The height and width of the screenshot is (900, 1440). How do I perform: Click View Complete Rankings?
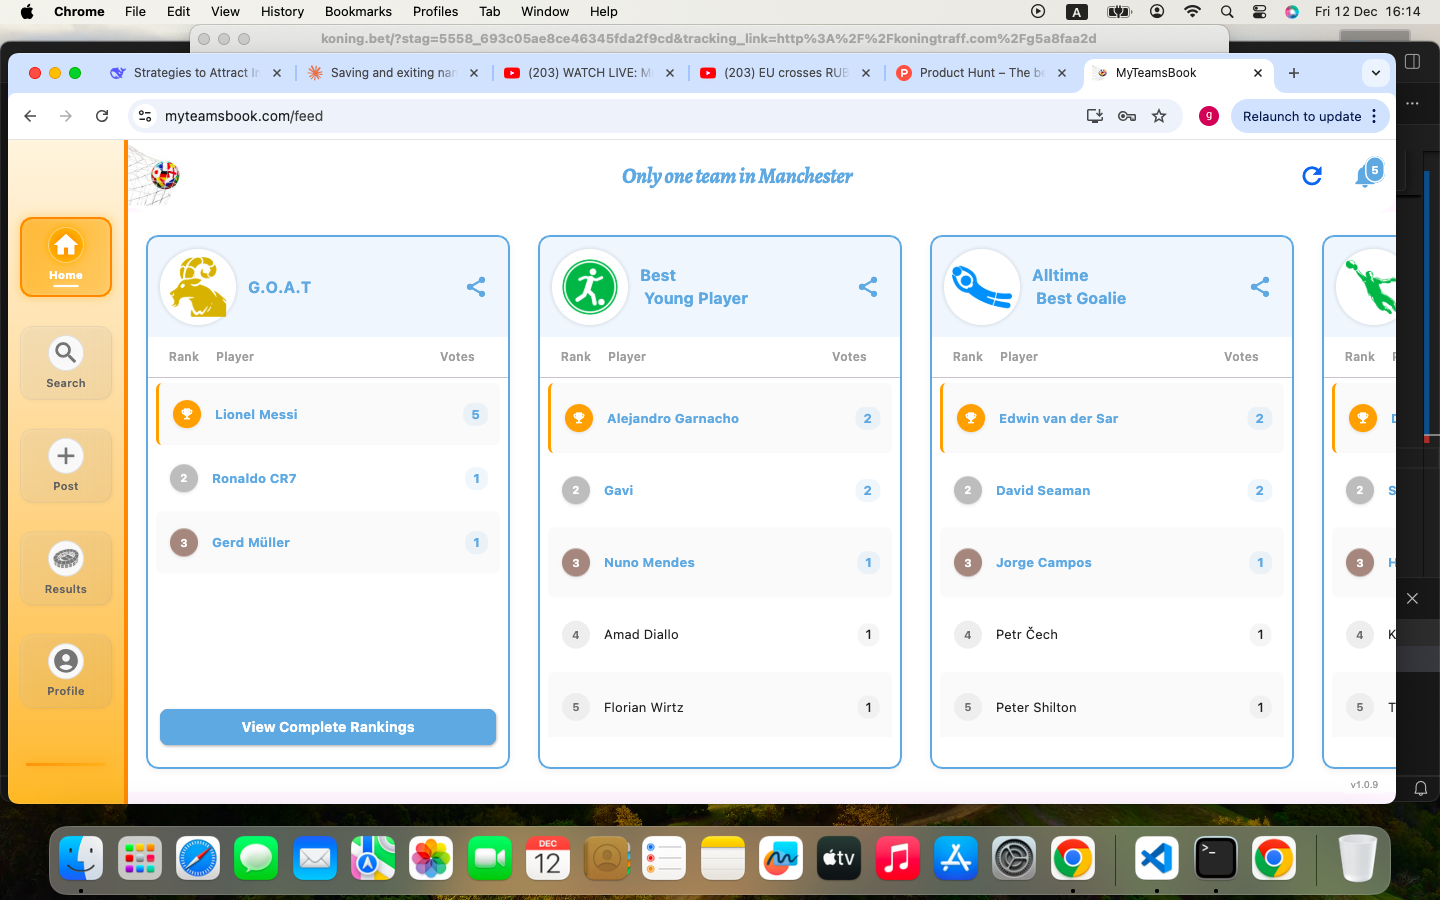click(327, 727)
